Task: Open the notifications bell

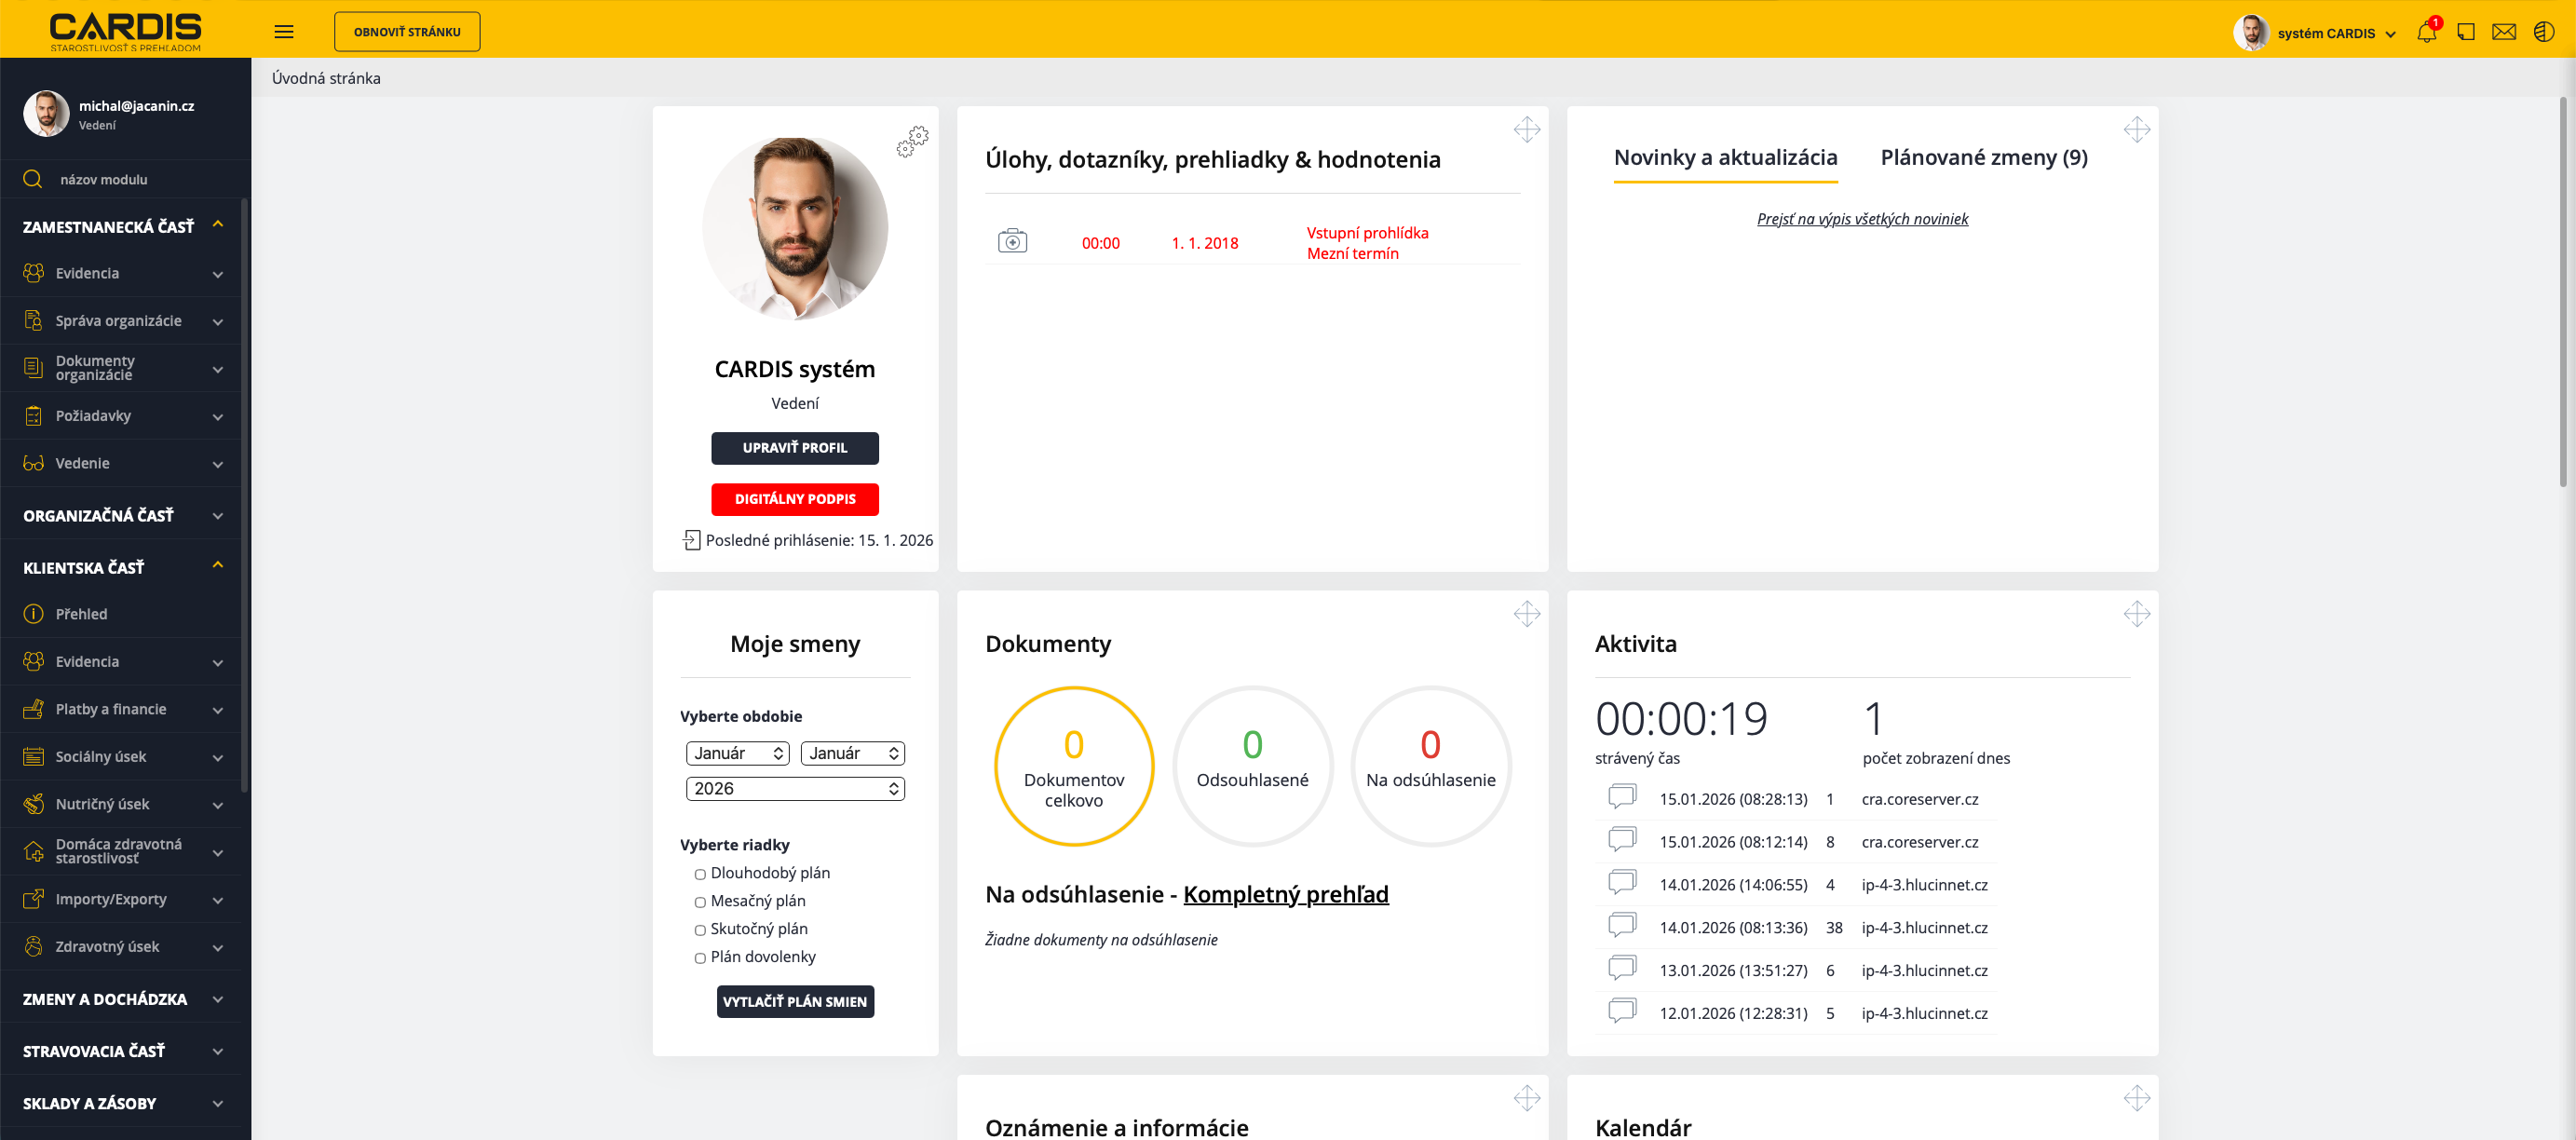Action: click(x=2427, y=32)
